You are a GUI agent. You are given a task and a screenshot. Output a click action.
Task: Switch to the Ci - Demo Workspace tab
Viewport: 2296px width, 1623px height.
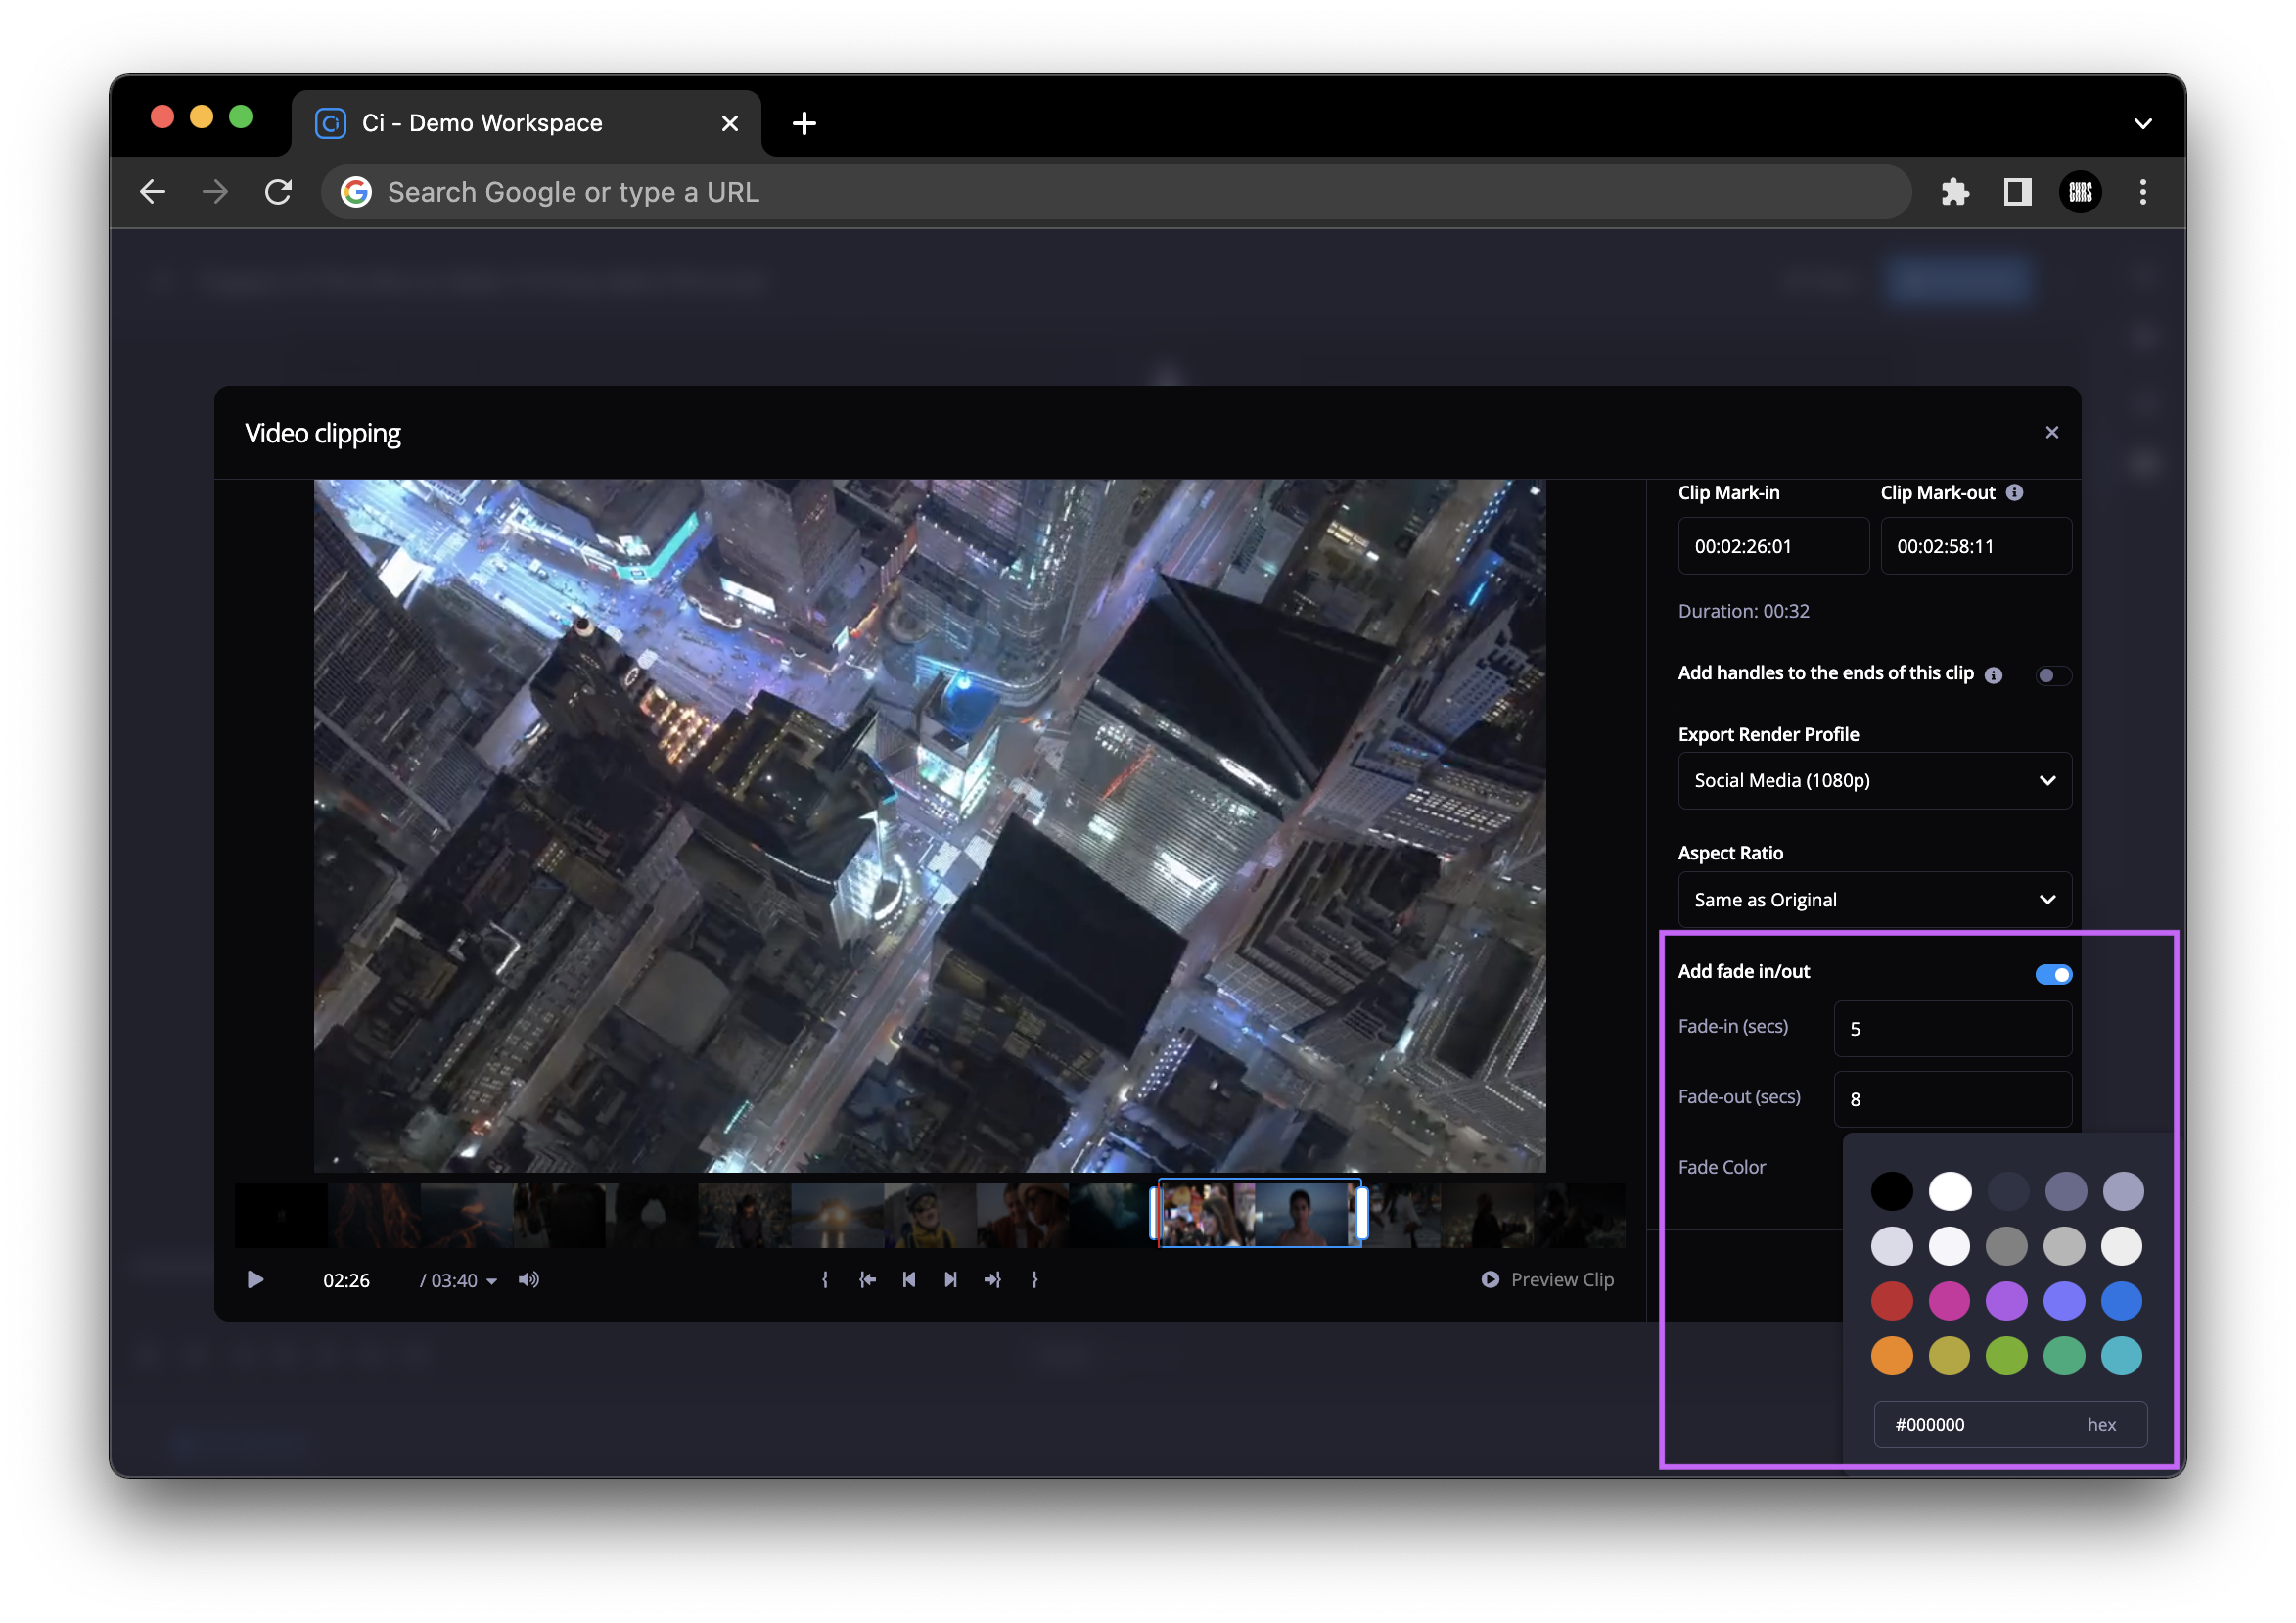coord(527,123)
